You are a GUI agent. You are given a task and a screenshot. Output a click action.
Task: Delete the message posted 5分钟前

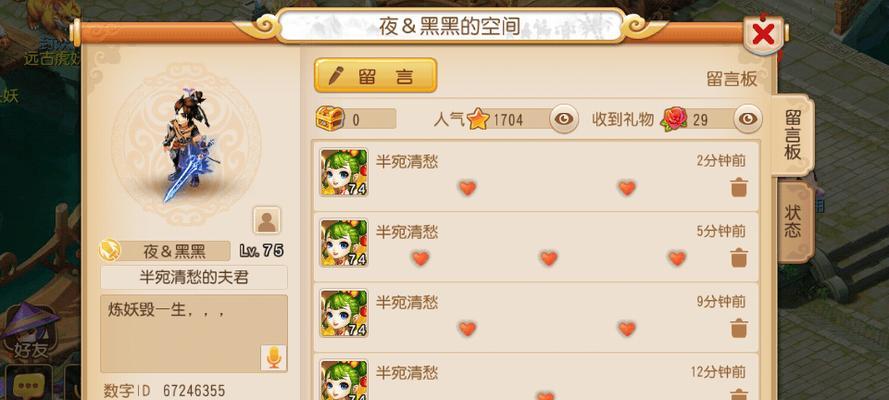click(739, 258)
